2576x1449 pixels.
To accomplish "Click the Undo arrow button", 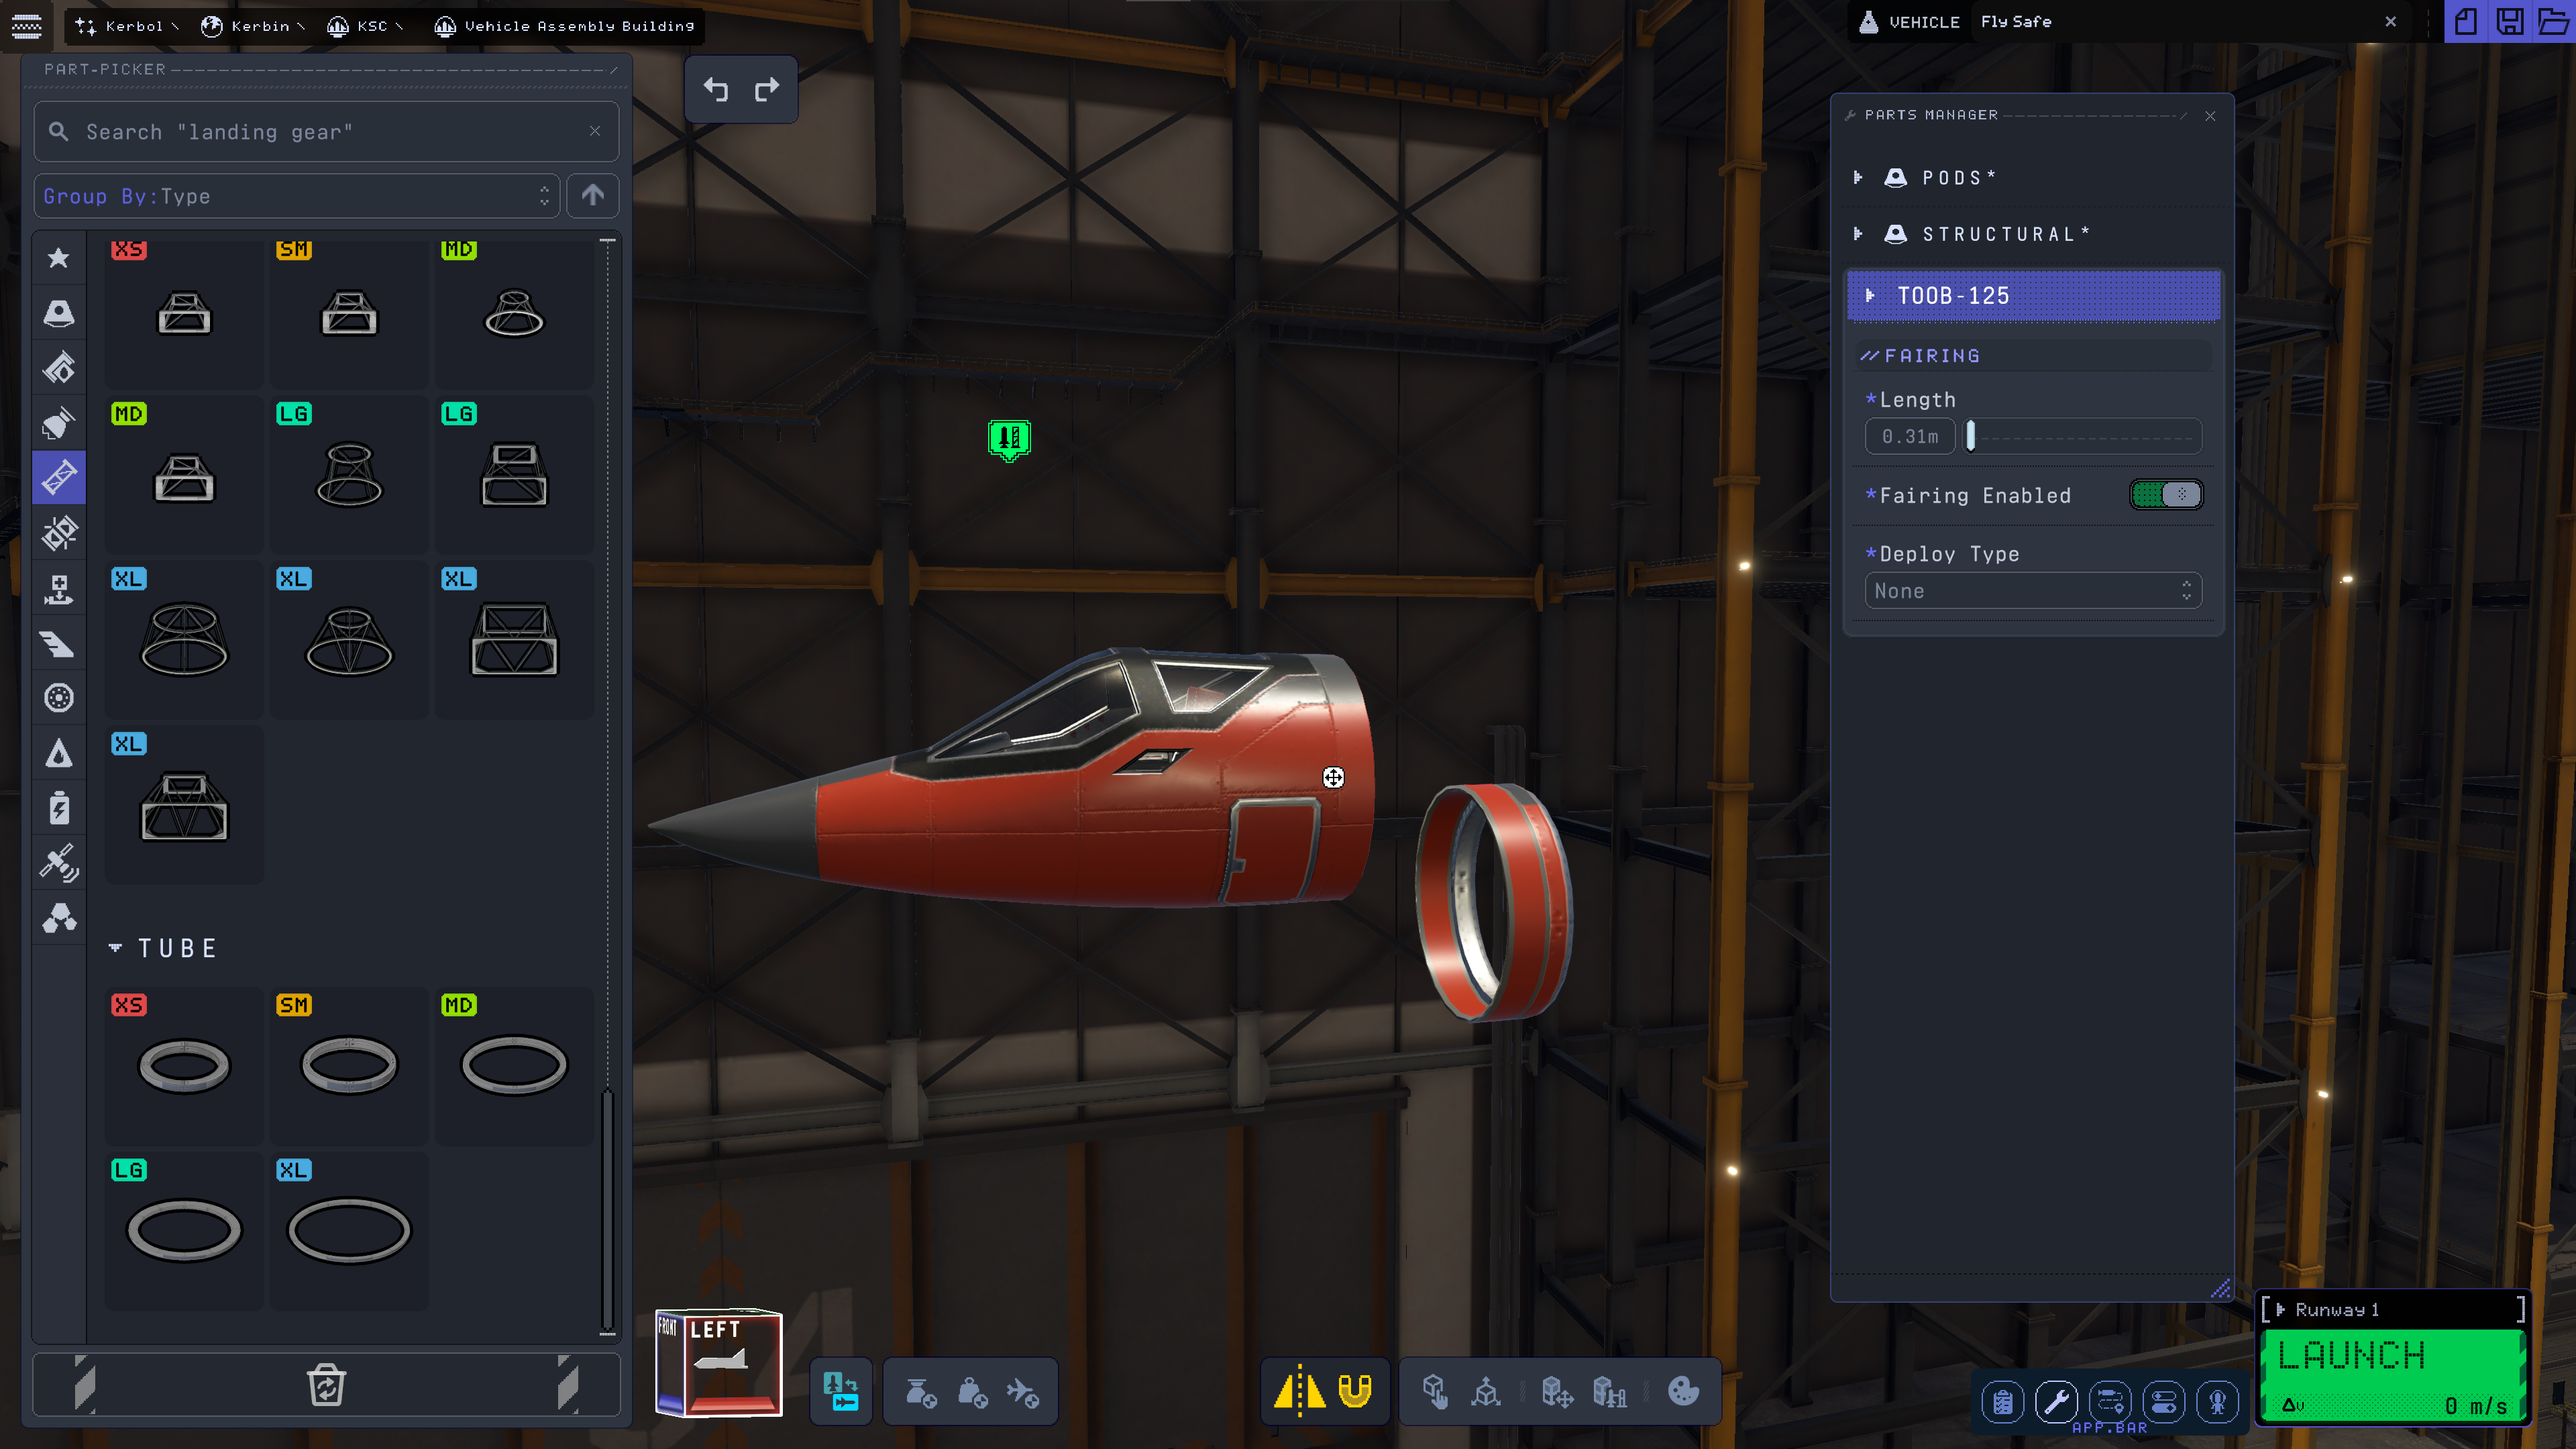I will point(716,90).
